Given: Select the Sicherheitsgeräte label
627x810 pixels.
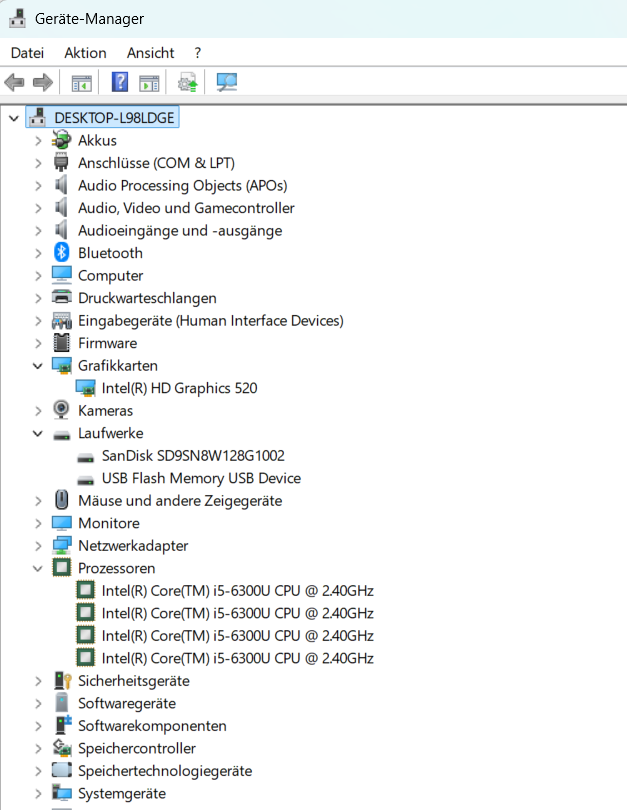Looking at the screenshot, I should [133, 681].
